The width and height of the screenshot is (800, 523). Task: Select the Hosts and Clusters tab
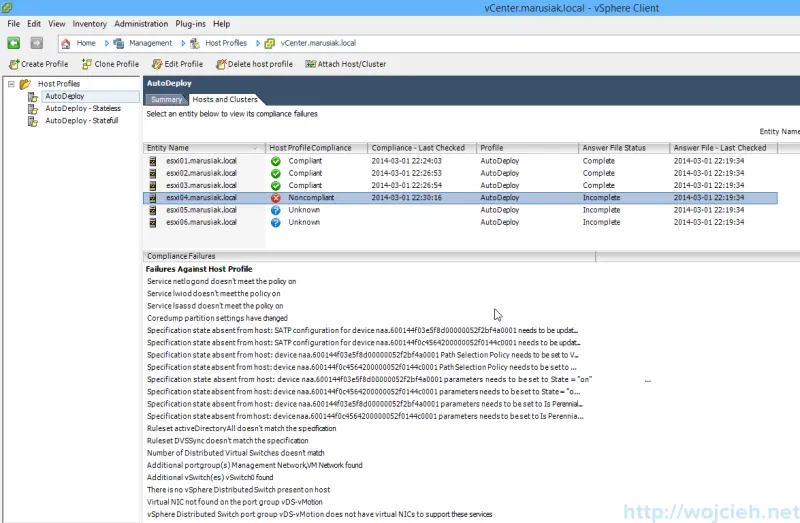click(x=225, y=99)
